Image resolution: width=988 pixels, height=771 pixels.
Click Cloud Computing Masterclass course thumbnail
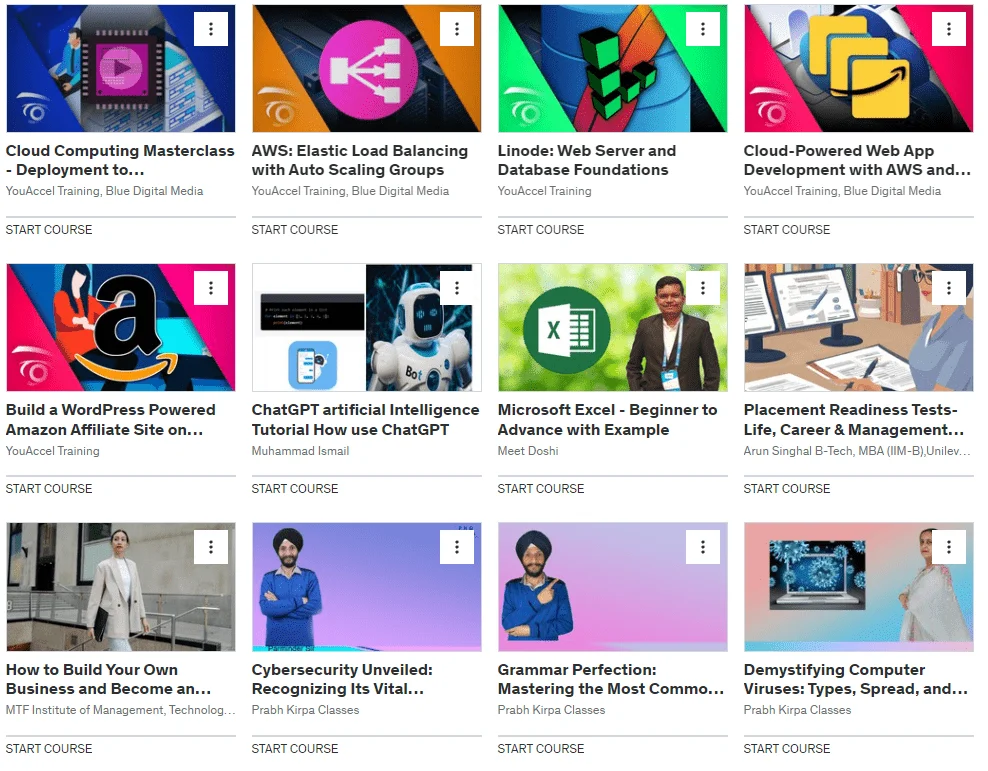[121, 69]
